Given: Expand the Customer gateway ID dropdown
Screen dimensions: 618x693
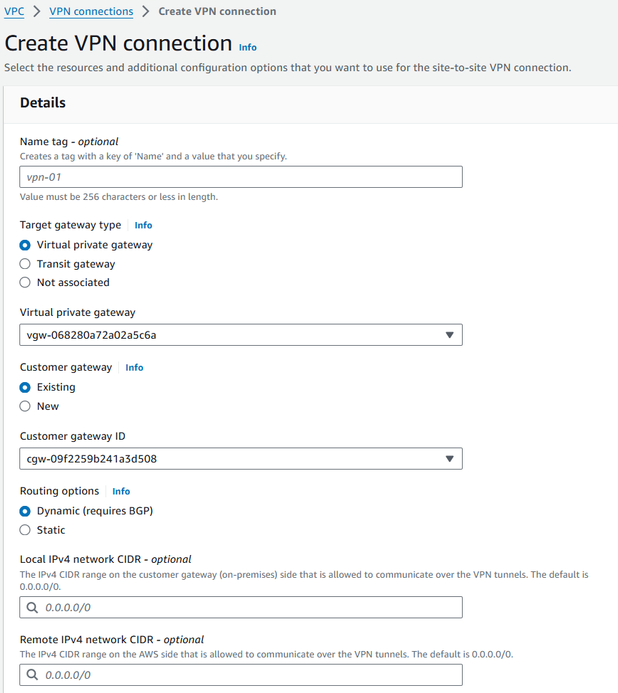Looking at the screenshot, I should coord(240,459).
